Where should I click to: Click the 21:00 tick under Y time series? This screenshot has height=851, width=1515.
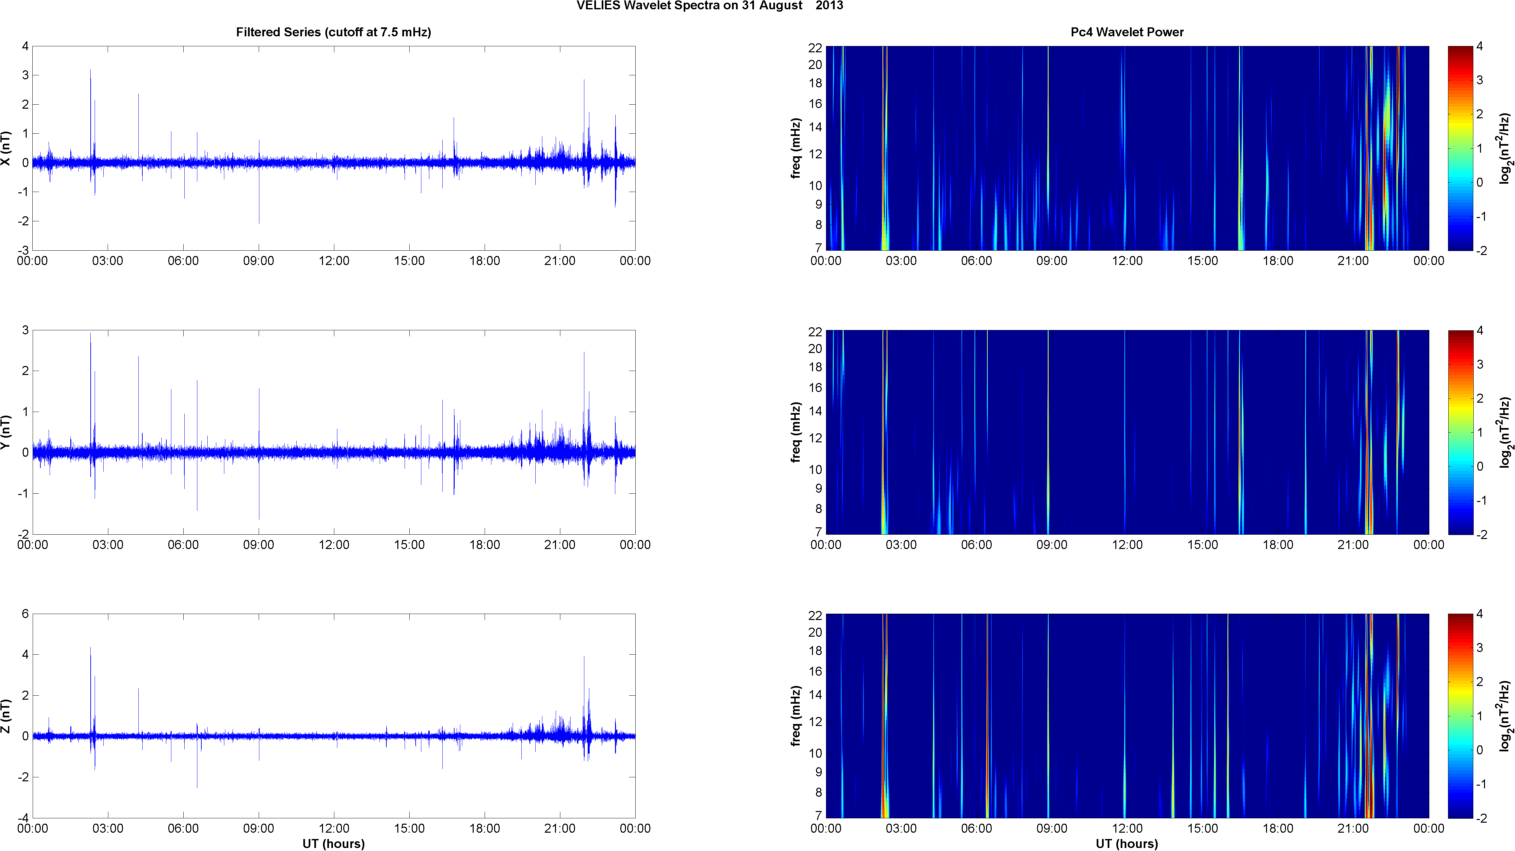tap(560, 545)
